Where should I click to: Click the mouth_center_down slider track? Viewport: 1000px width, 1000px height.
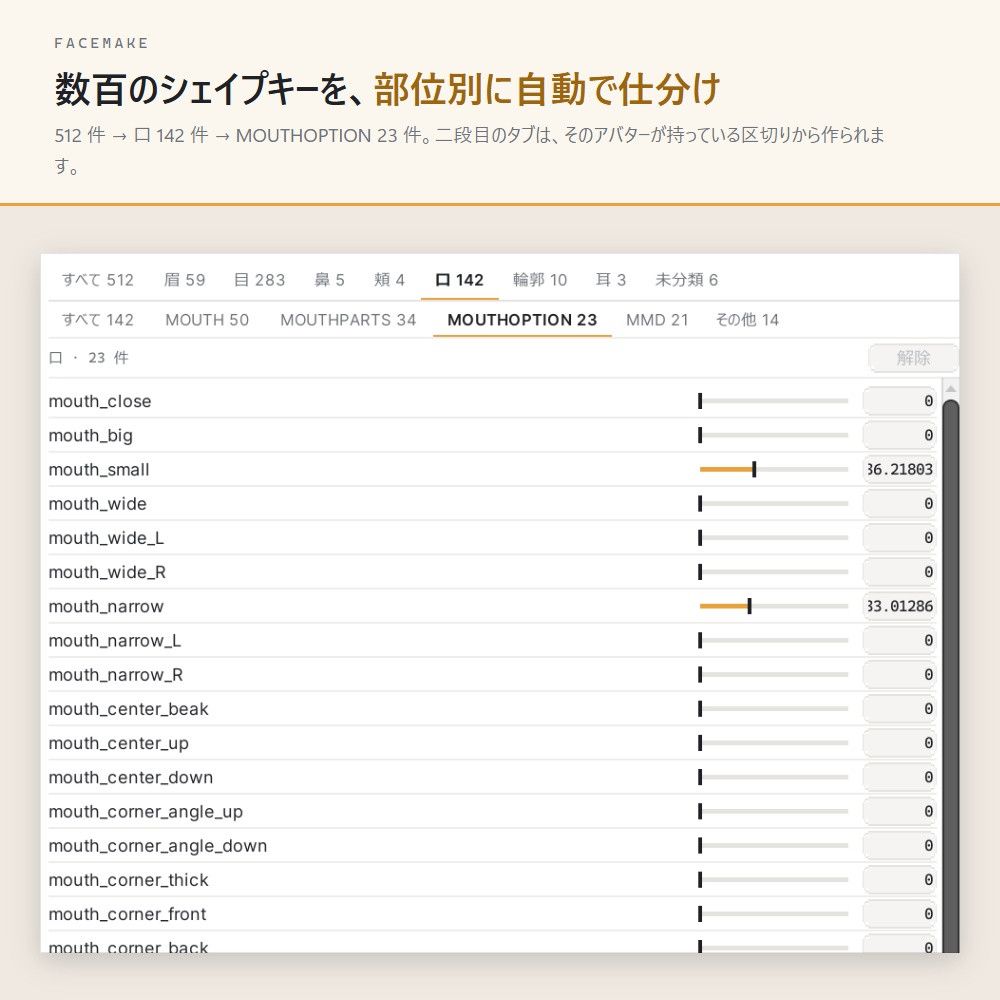pos(774,777)
